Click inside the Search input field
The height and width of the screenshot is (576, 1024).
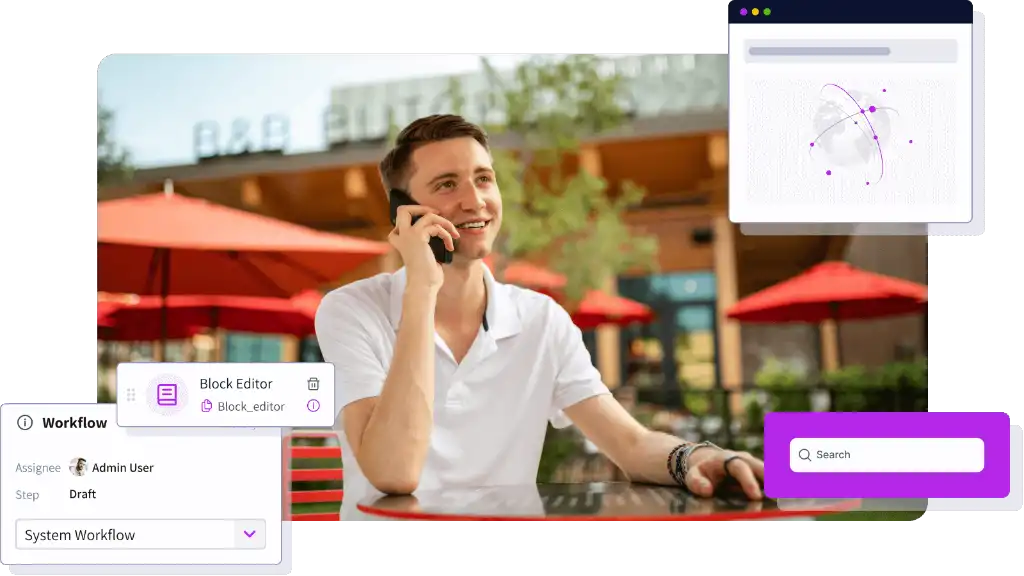click(x=895, y=455)
